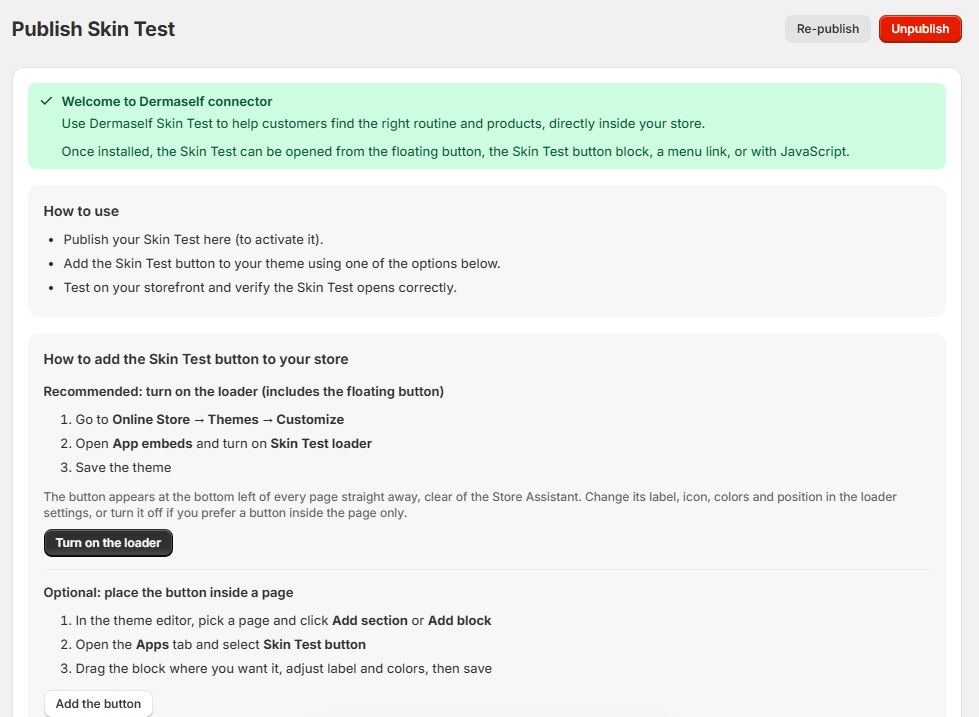Click step 'Open App embeds and turn on Skin Test loader'
The width and height of the screenshot is (979, 717).
click(x=224, y=443)
